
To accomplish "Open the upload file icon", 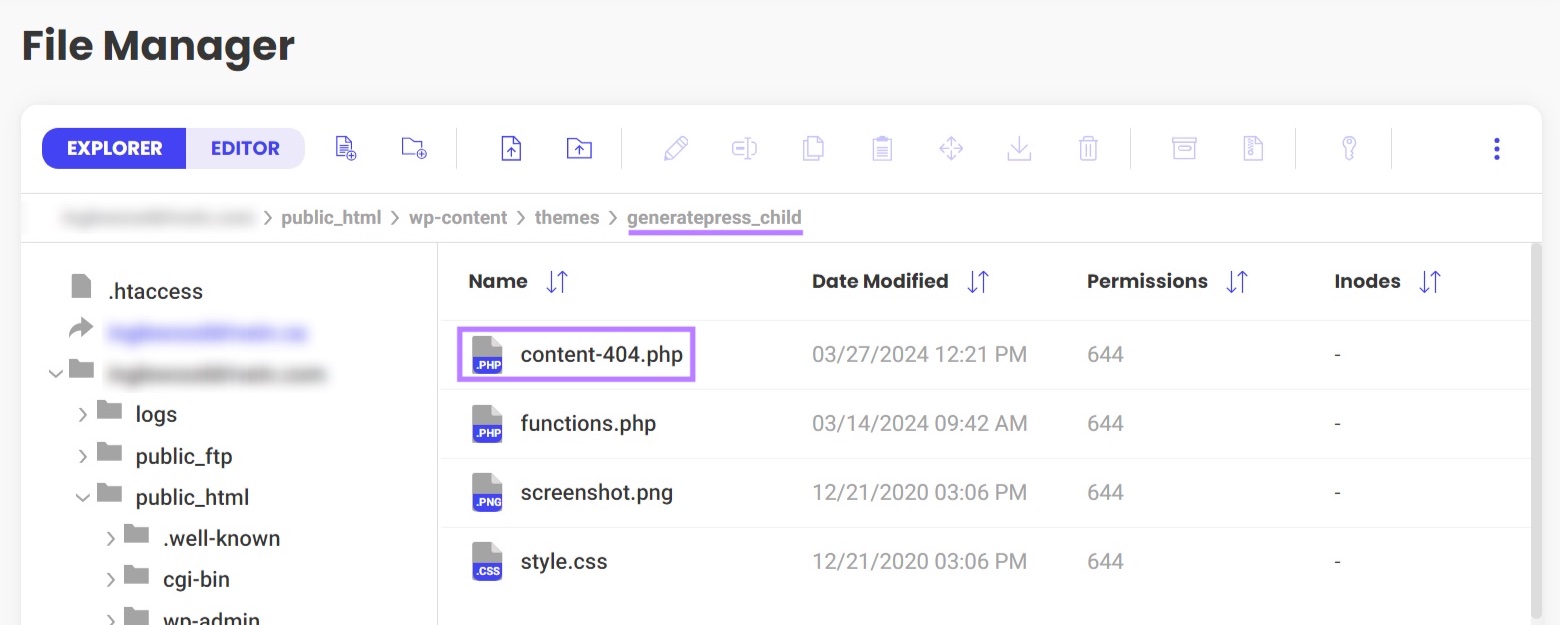I will tap(510, 147).
